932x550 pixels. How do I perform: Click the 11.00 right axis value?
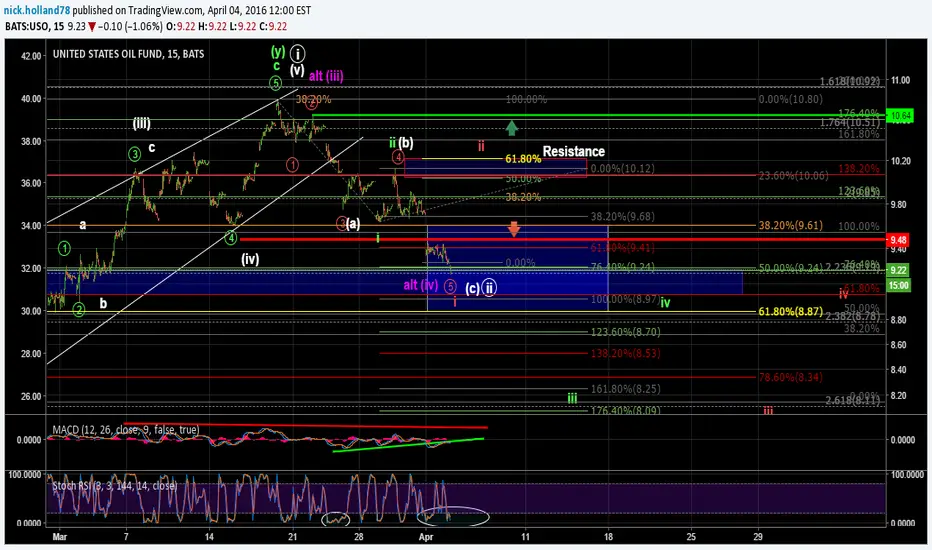click(x=900, y=80)
